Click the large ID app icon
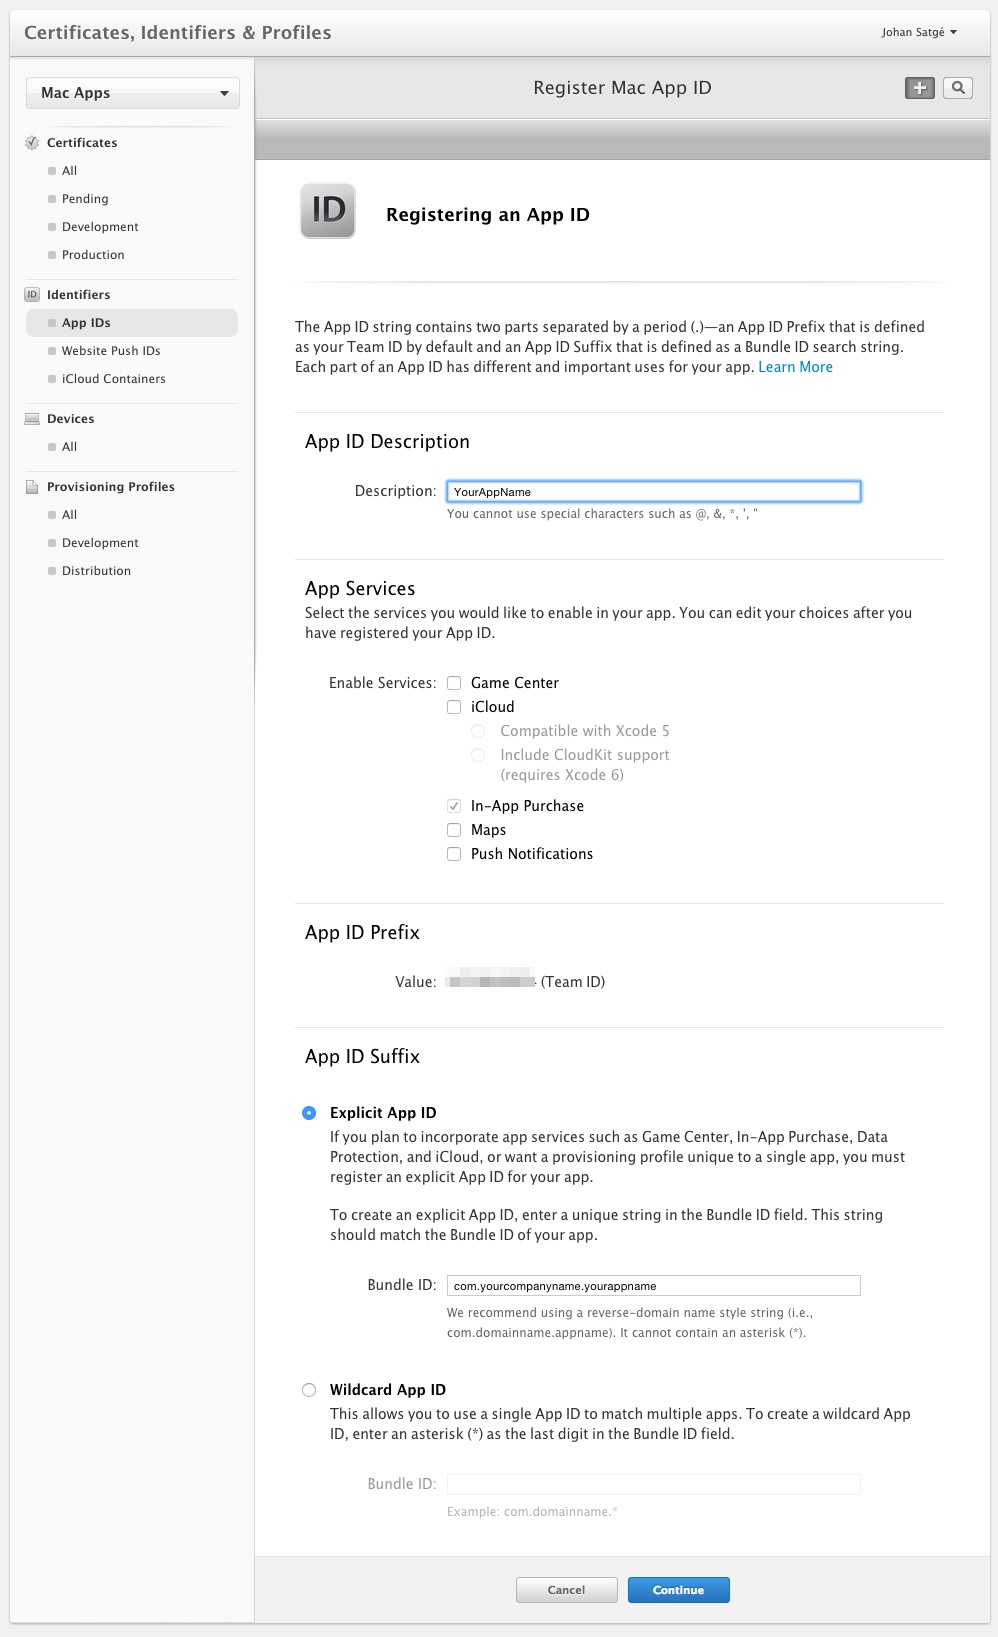 pyautogui.click(x=328, y=211)
